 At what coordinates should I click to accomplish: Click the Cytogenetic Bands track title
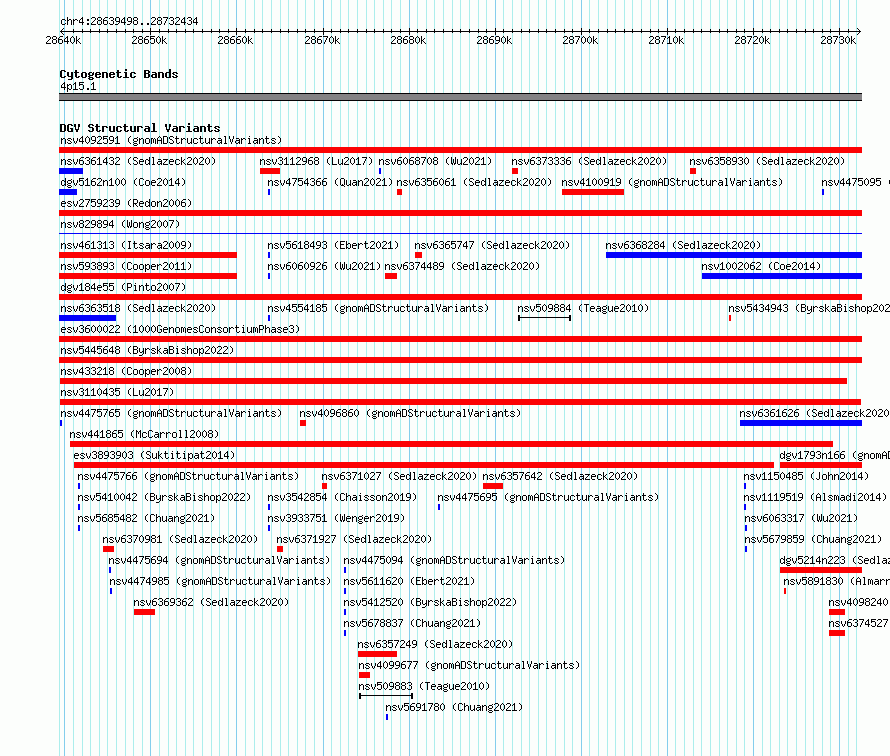pos(119,74)
